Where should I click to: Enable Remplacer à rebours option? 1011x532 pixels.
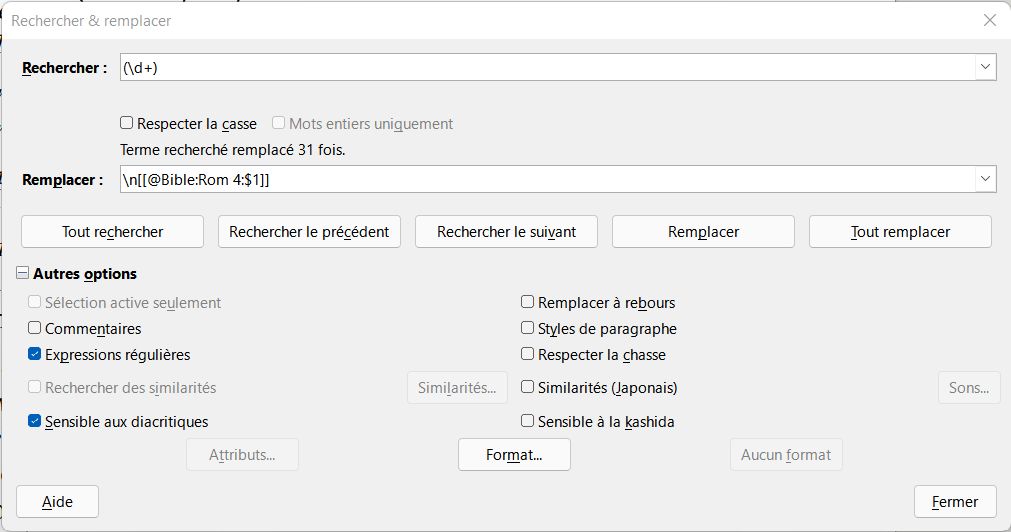coord(528,302)
